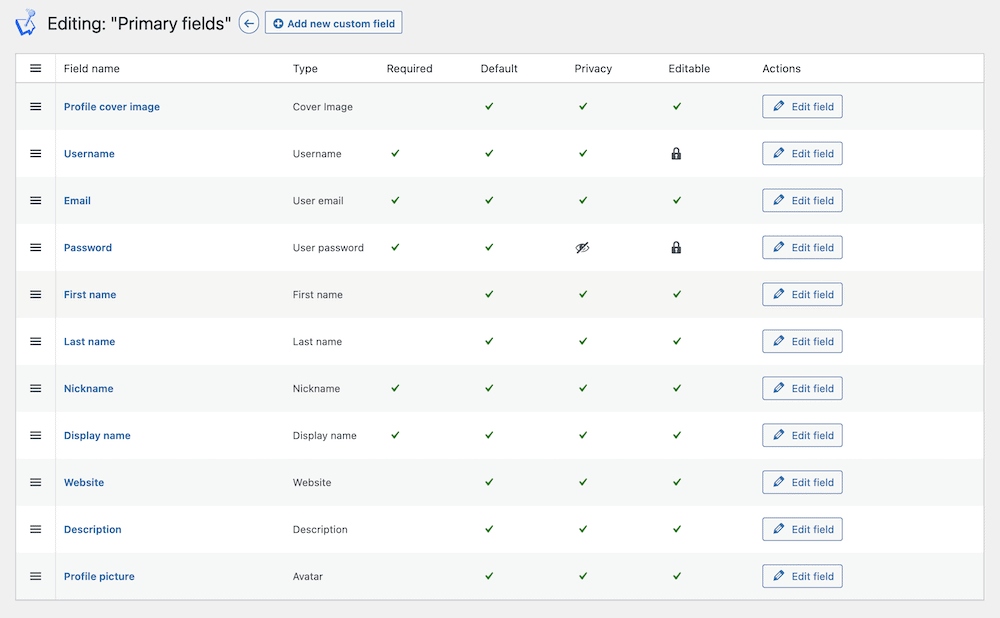Click the Required checkmark in Username row
This screenshot has width=1000, height=618.
click(395, 153)
